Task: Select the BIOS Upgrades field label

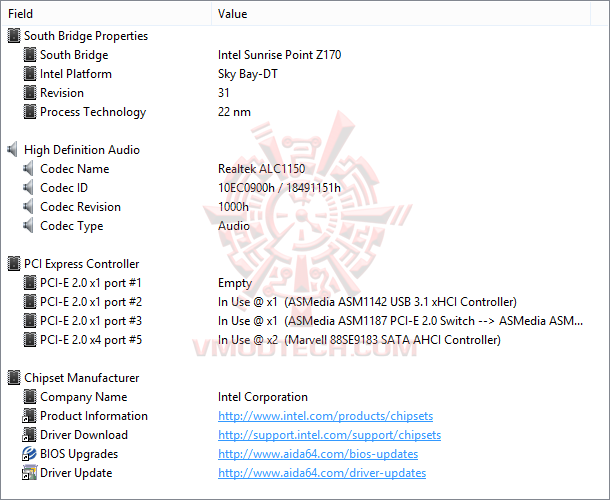Action: pyautogui.click(x=79, y=454)
